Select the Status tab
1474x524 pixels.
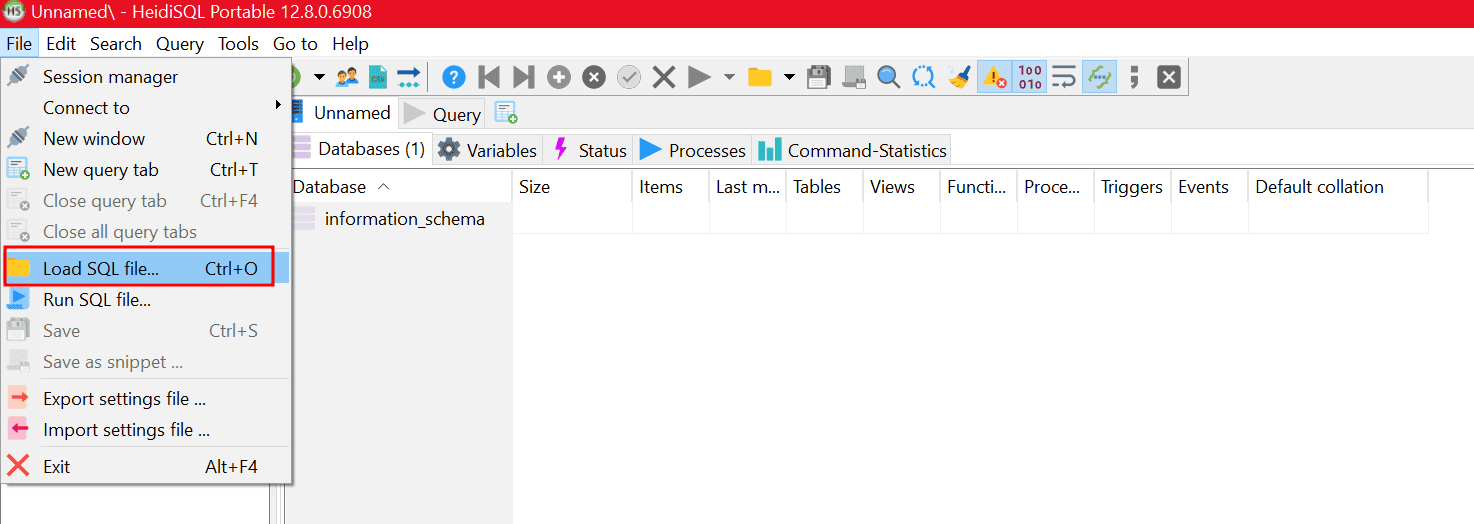tap(589, 150)
